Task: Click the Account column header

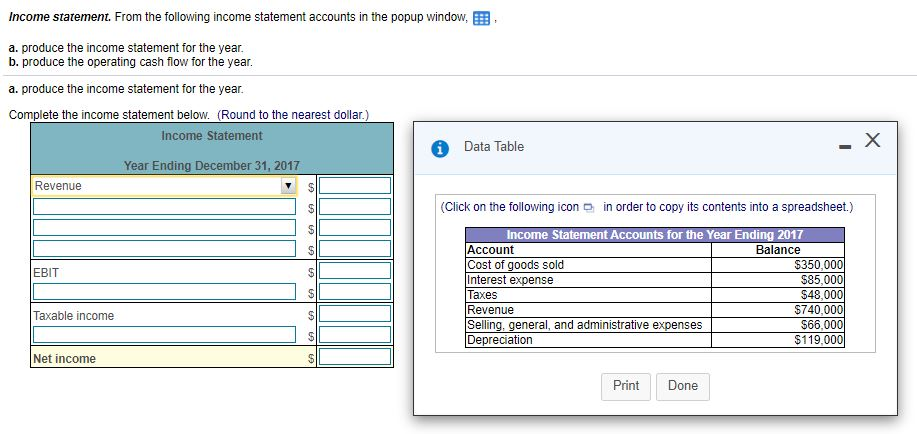Action: click(x=588, y=250)
